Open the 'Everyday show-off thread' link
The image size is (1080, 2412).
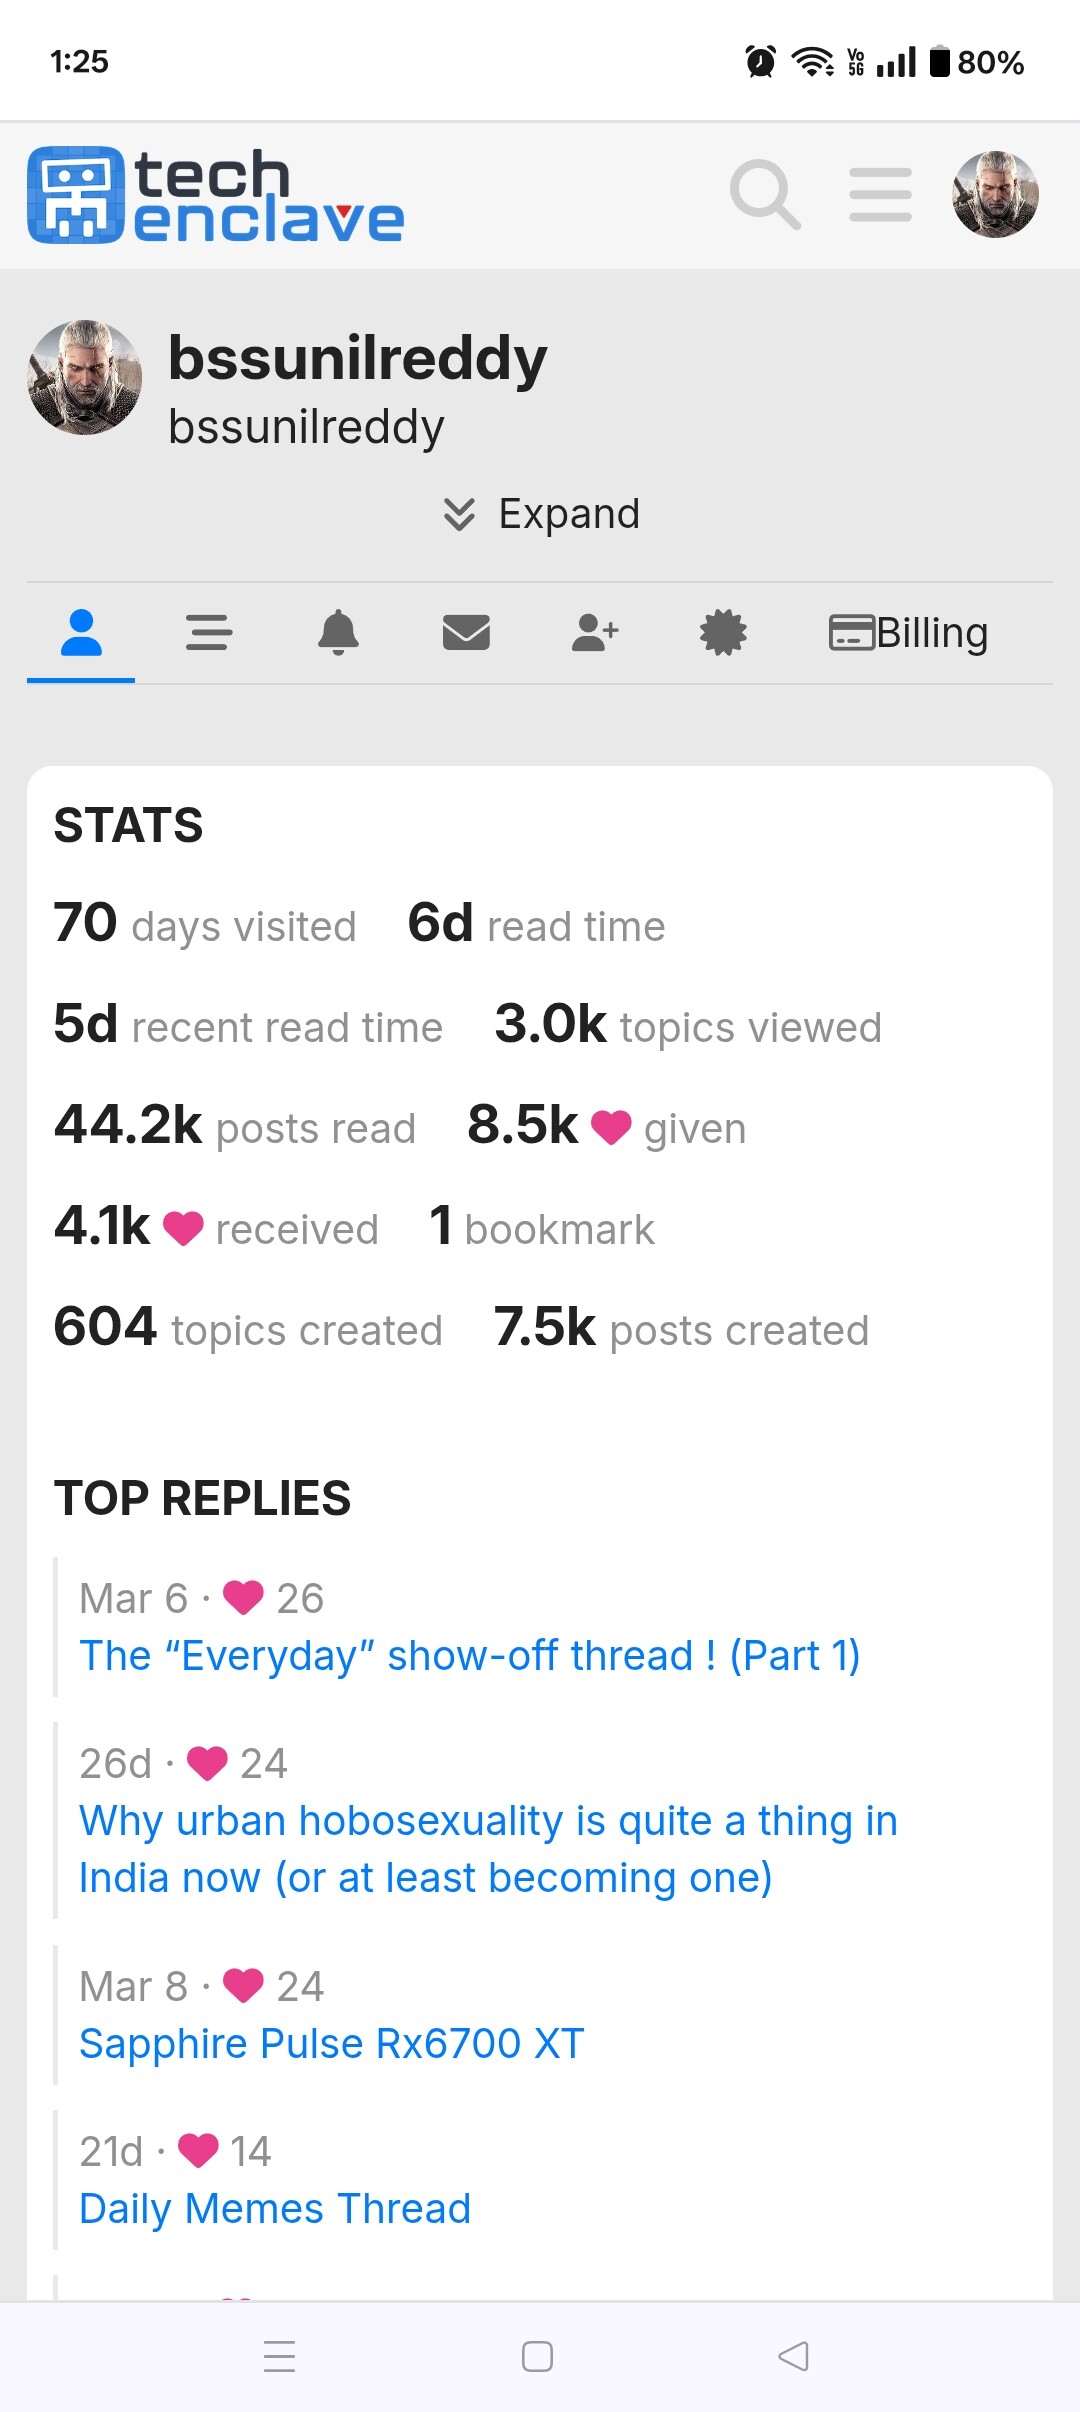[470, 1655]
